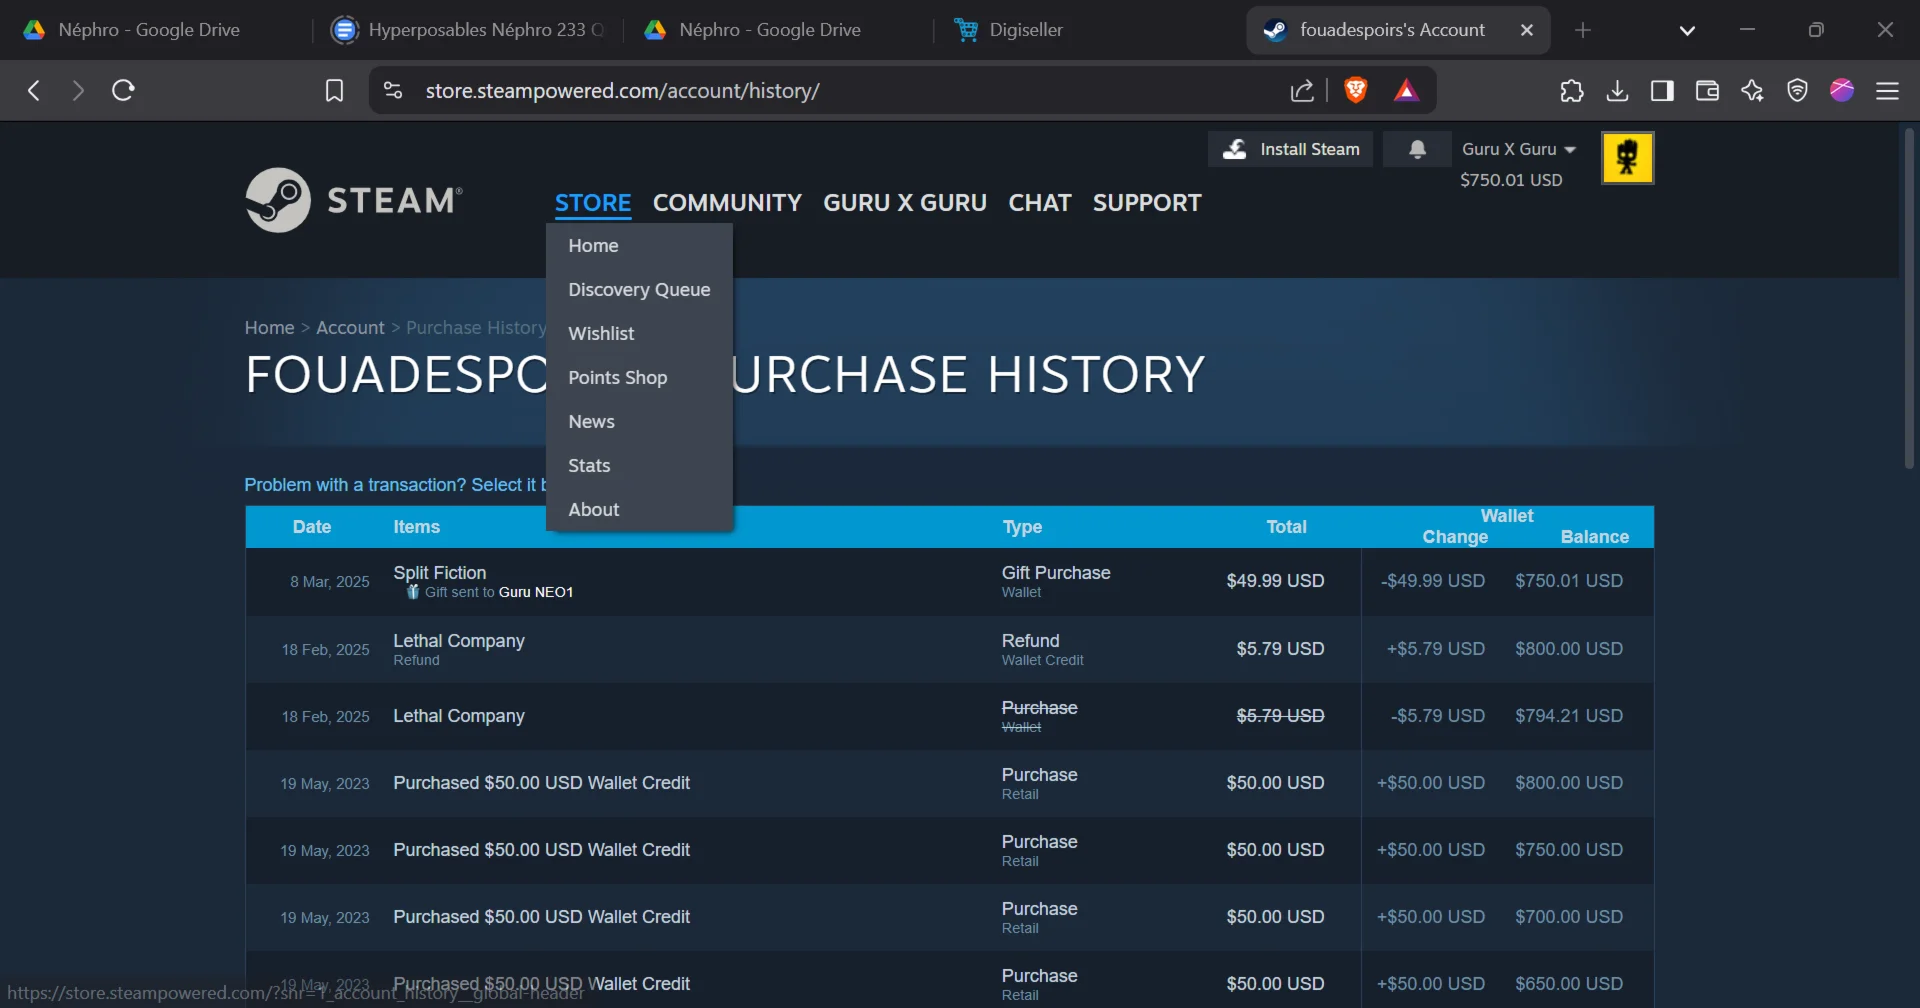Screen dimensions: 1920x1008
Task: Open the SUPPORT link in Steam header
Action: [x=1147, y=203]
